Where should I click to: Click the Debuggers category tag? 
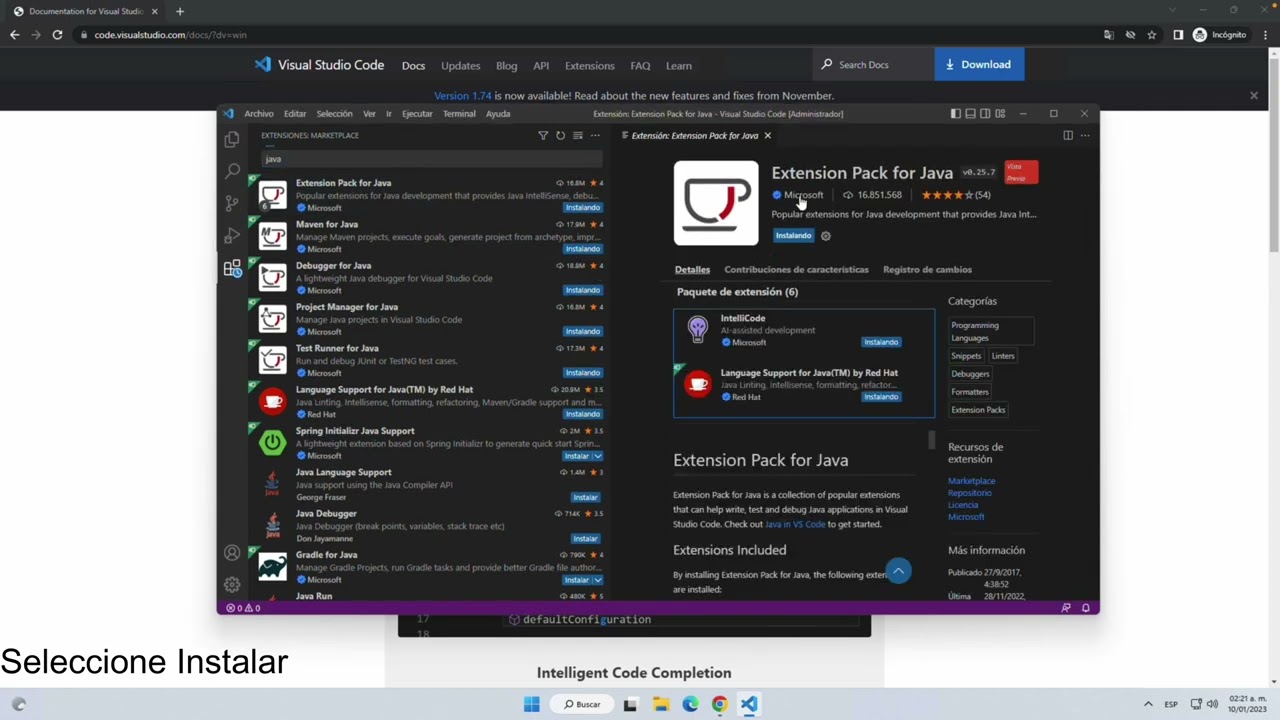[970, 374]
